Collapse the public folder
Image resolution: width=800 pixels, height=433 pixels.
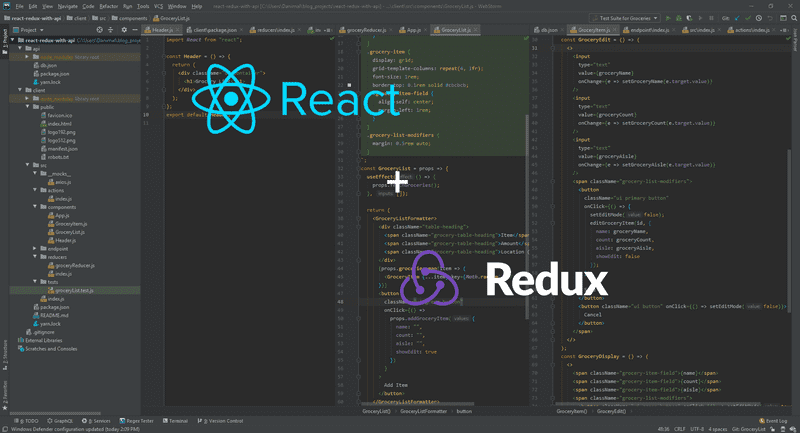click(x=28, y=107)
